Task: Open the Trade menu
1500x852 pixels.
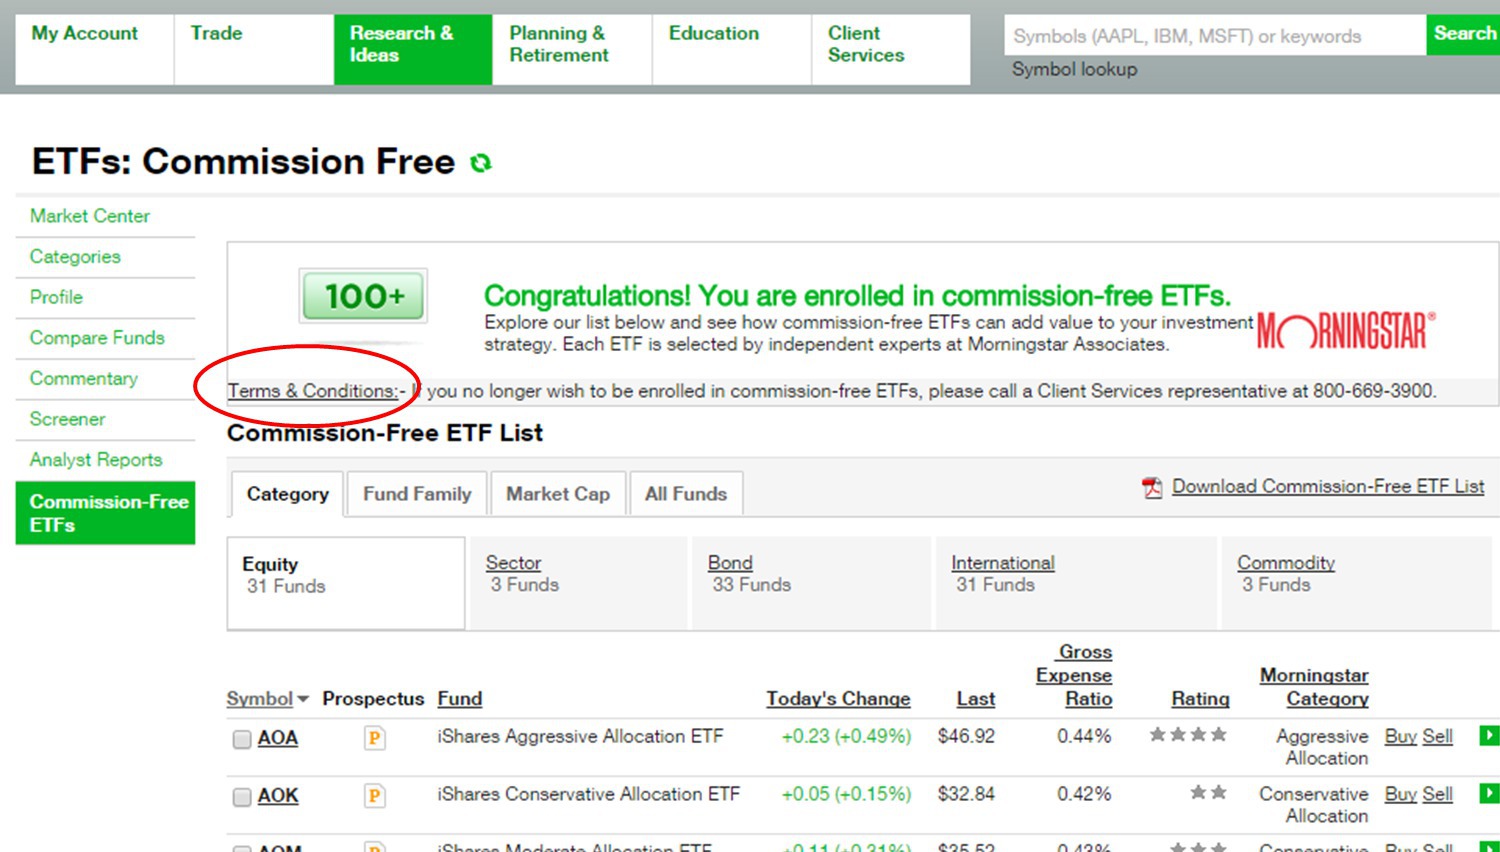Action: coord(254,49)
